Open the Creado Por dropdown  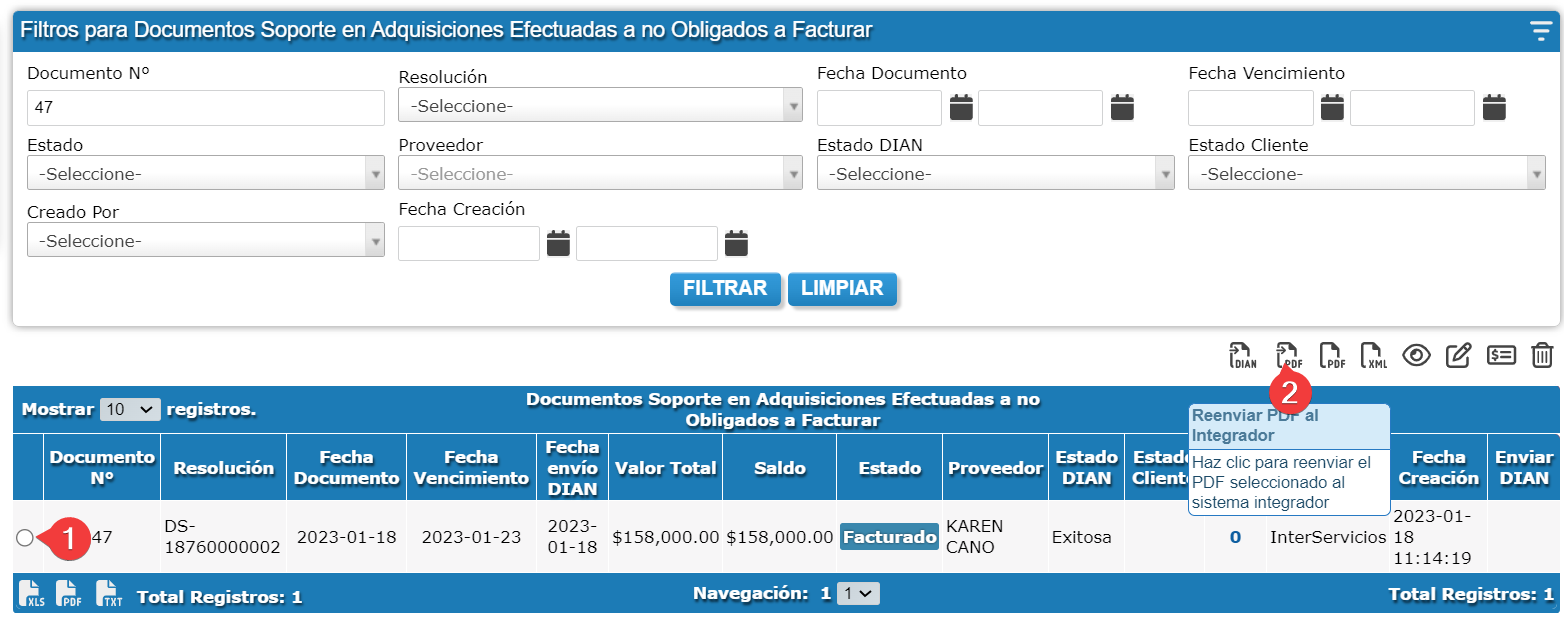pyautogui.click(x=205, y=241)
